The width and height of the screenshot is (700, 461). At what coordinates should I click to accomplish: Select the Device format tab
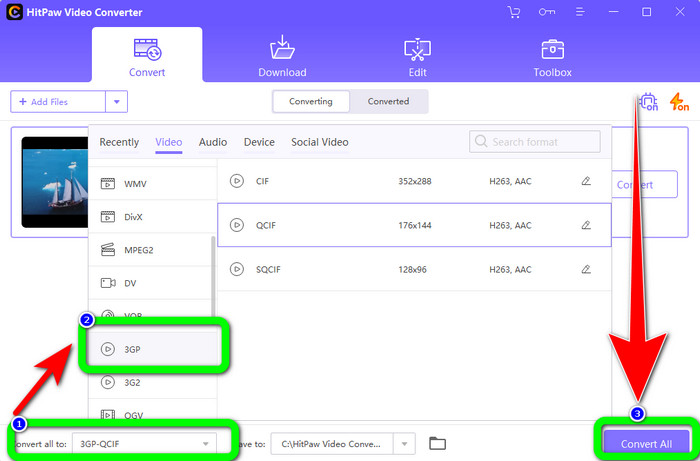tap(259, 142)
